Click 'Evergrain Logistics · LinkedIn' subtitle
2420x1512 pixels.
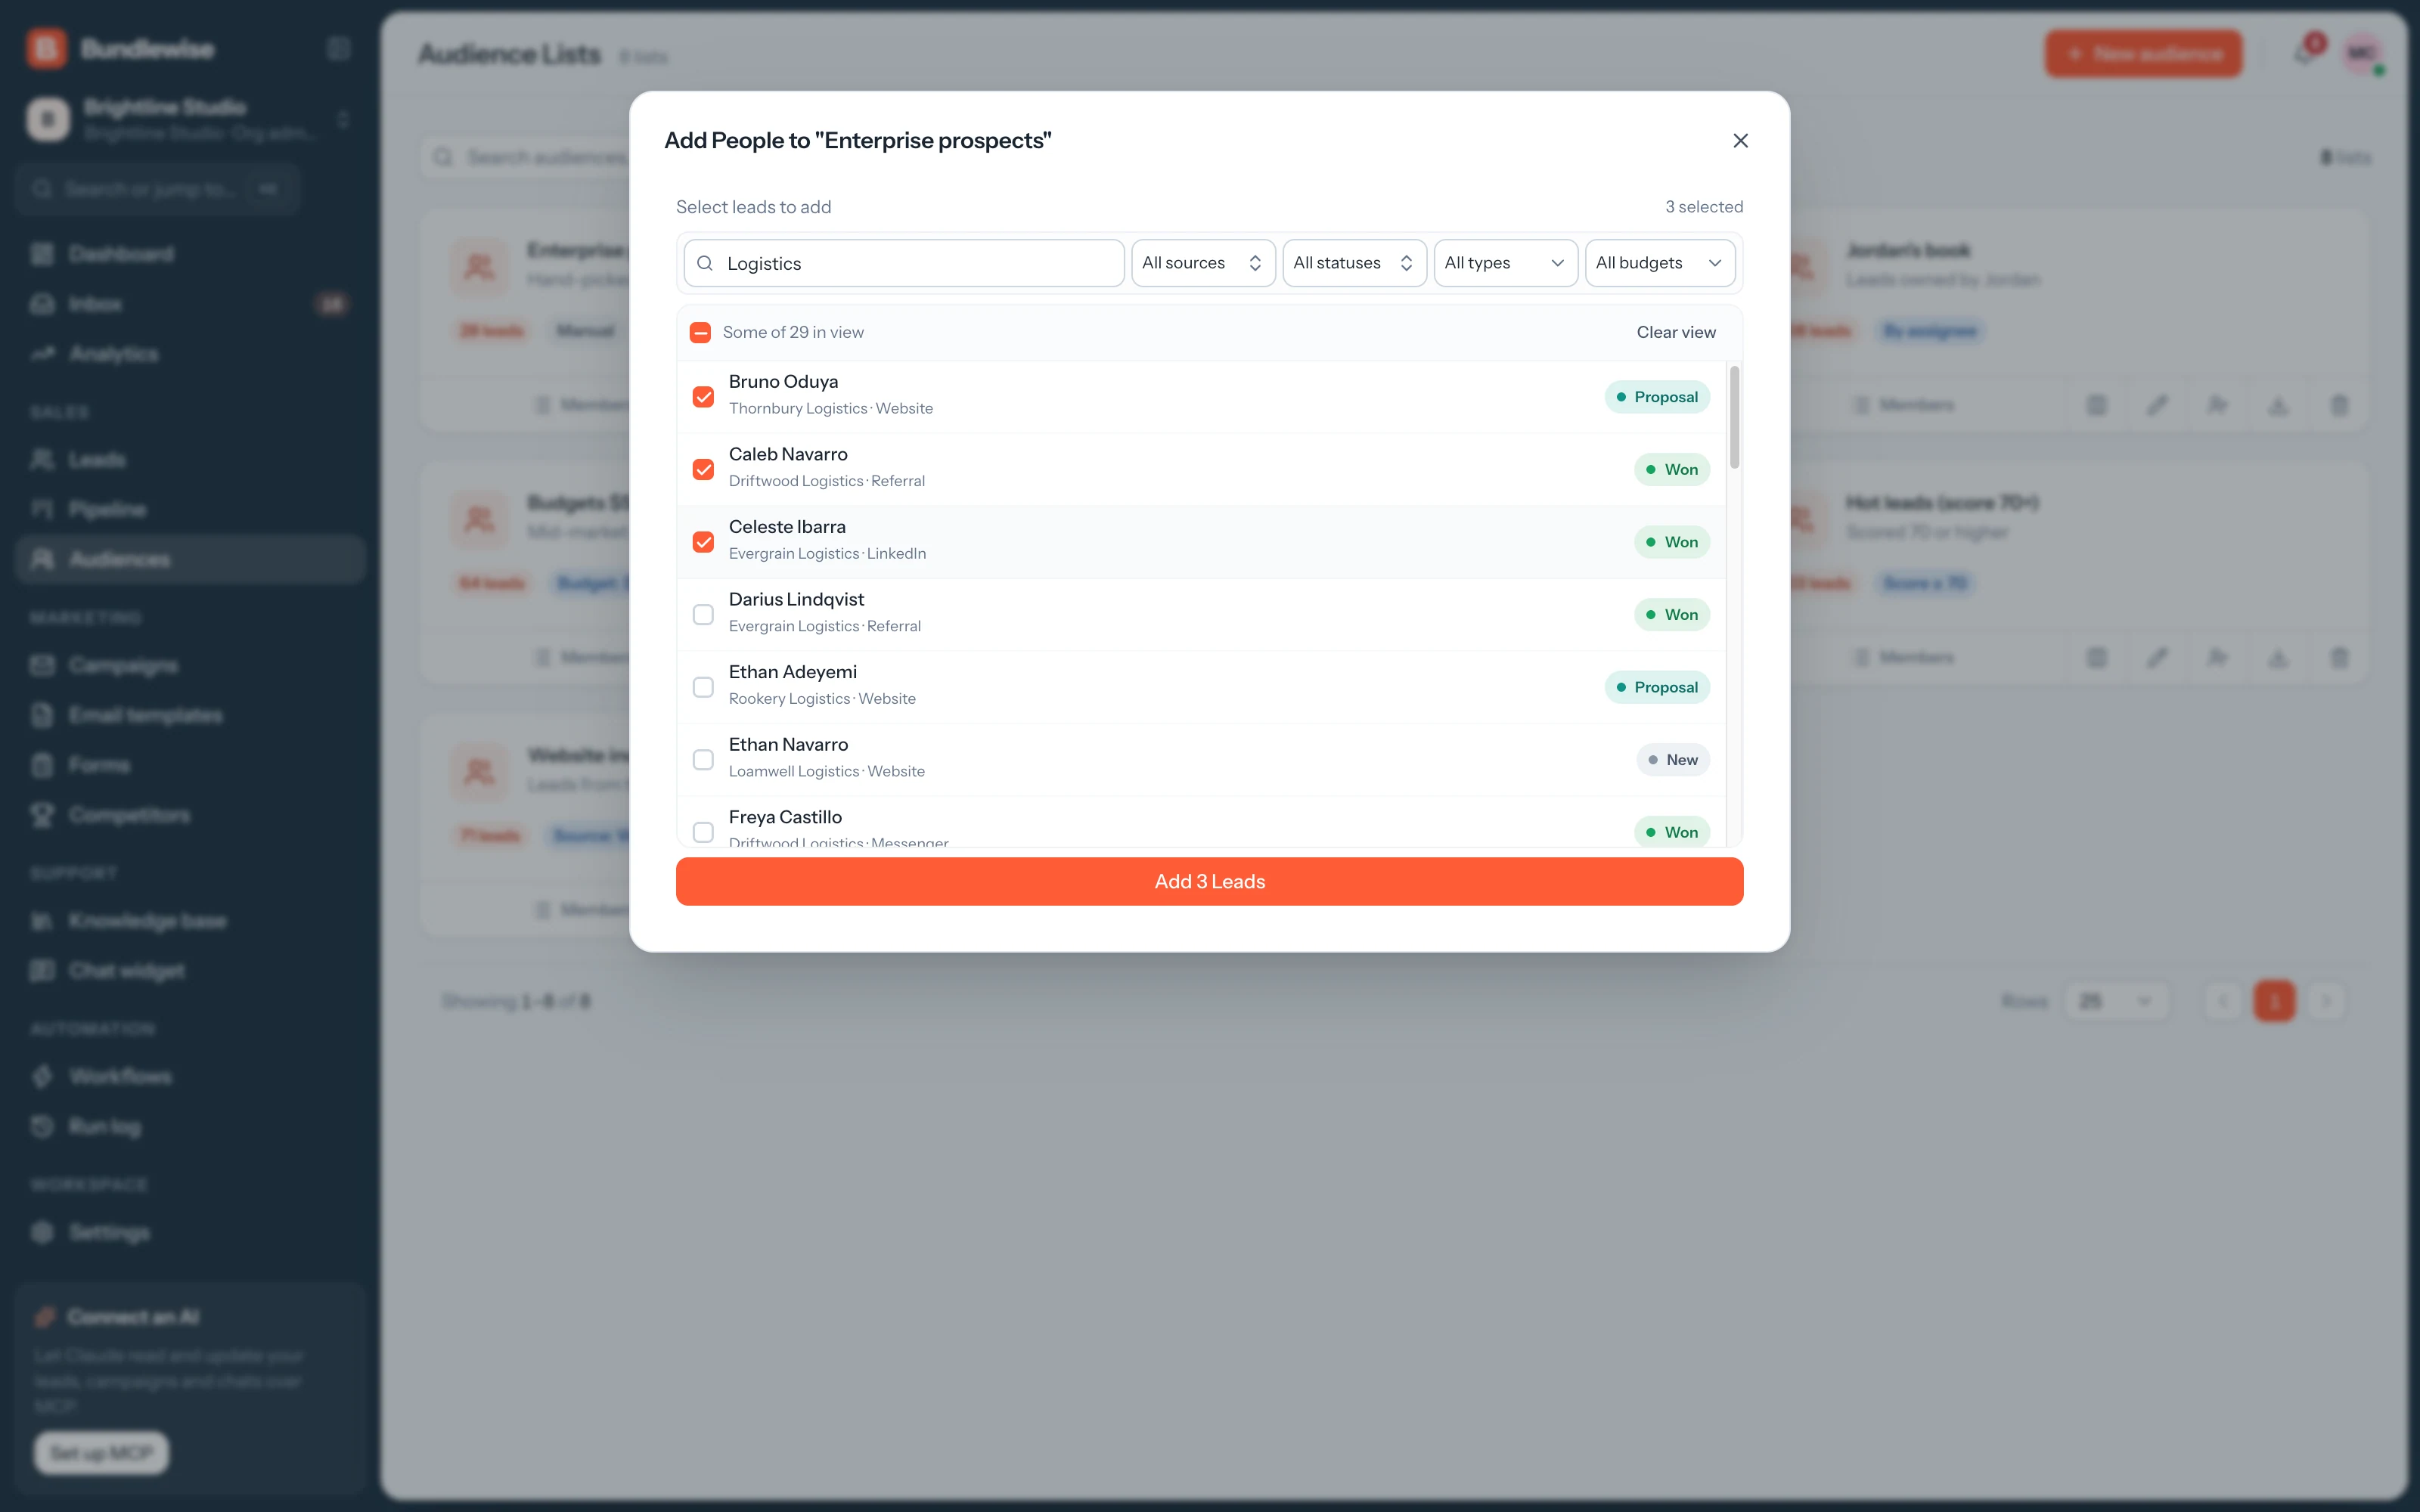point(827,553)
